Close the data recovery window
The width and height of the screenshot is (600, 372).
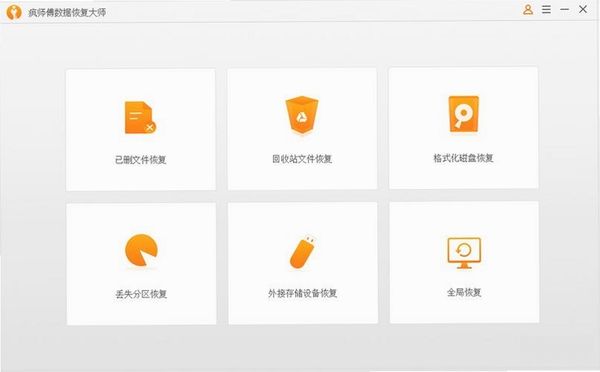point(583,9)
